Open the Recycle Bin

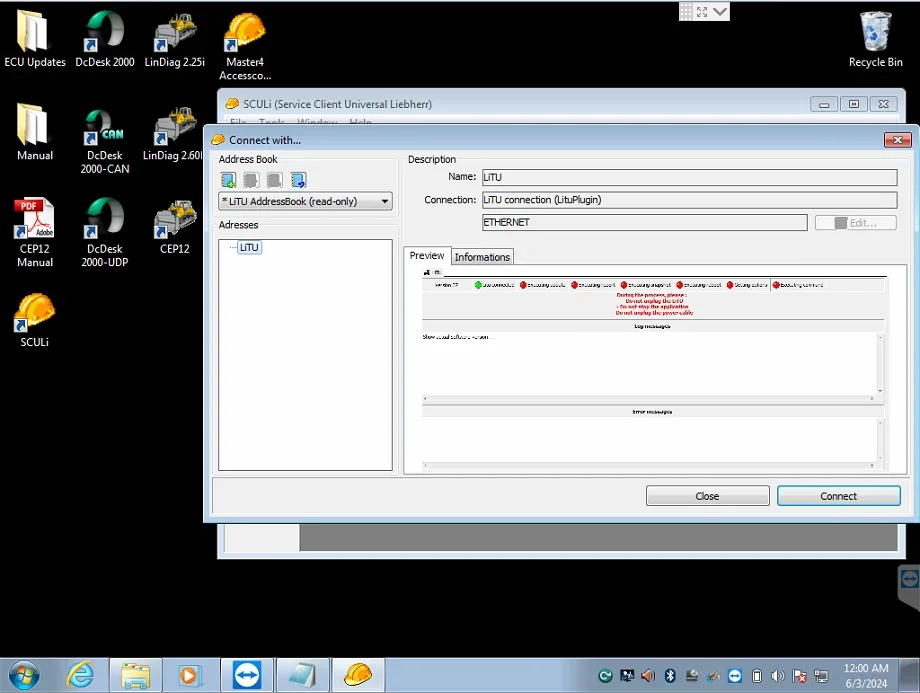875,40
